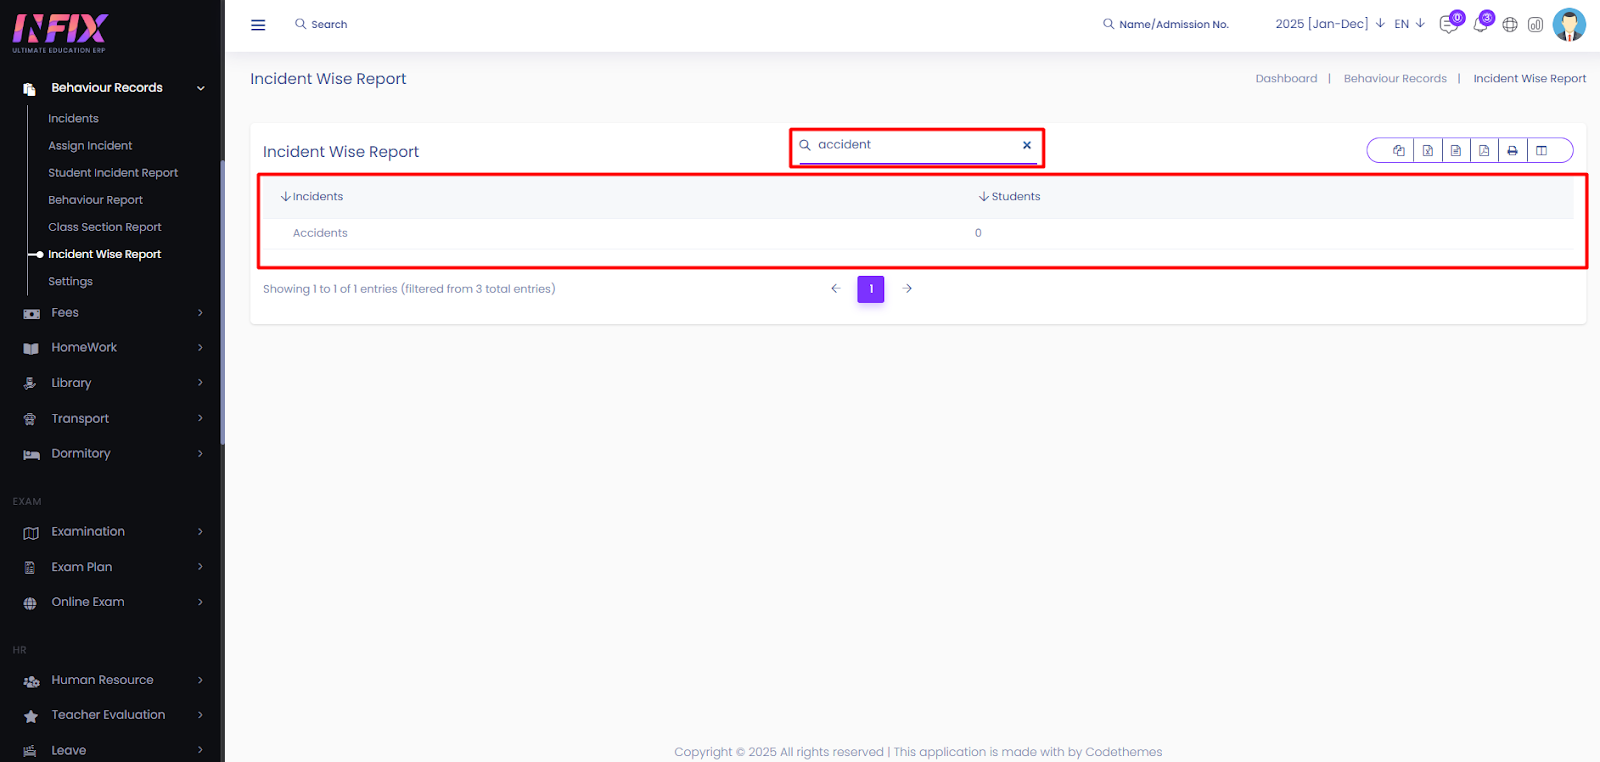
Task: Print the incident report
Action: click(x=1513, y=151)
